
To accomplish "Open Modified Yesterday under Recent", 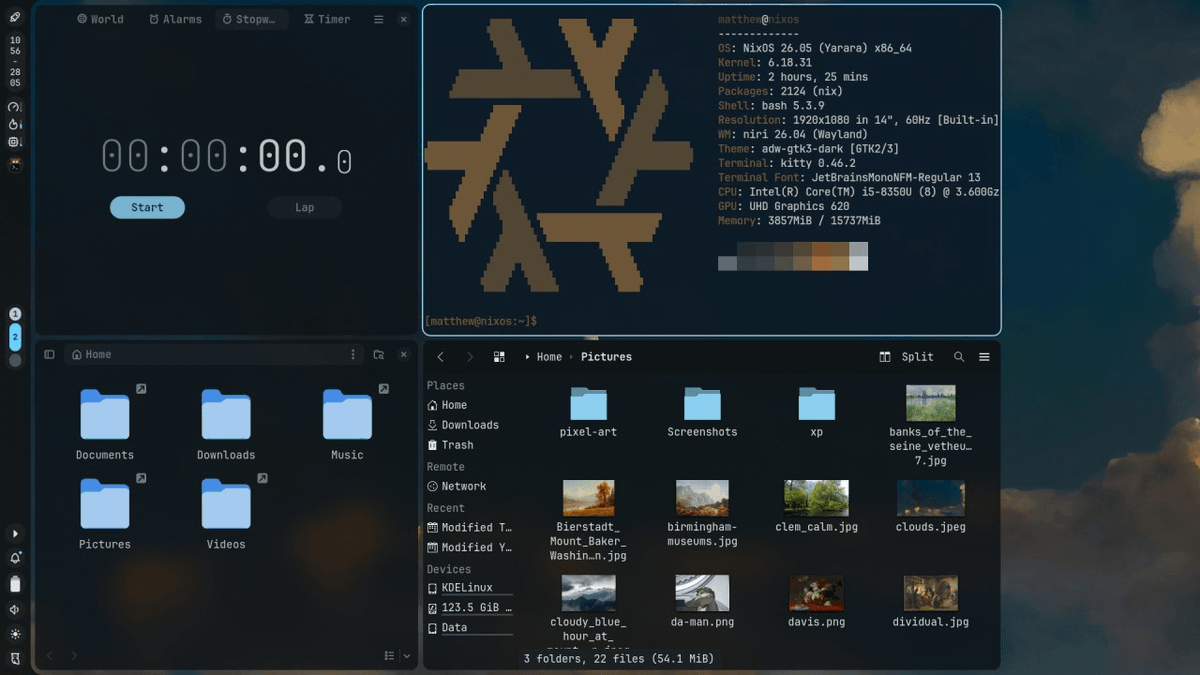I will point(470,547).
